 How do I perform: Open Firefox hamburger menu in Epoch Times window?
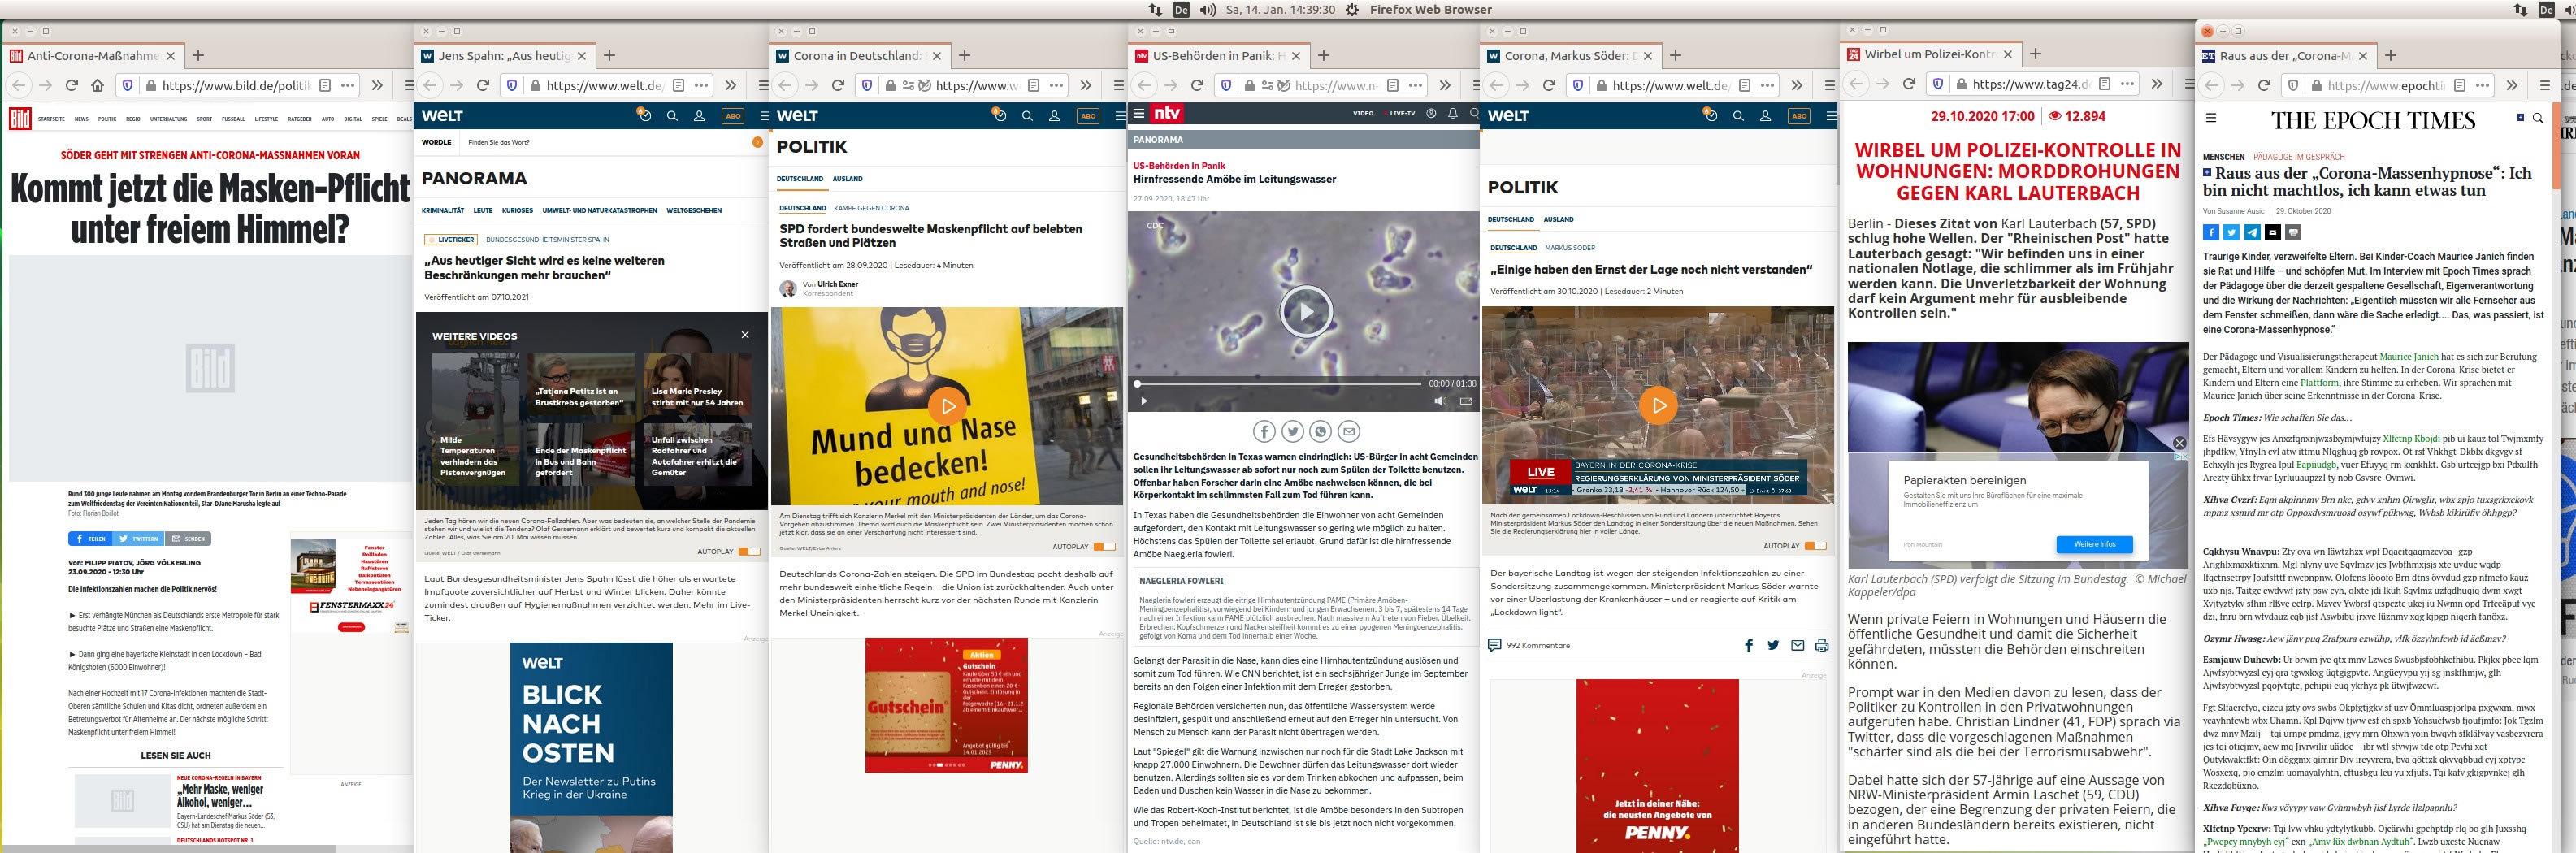(x=2545, y=85)
